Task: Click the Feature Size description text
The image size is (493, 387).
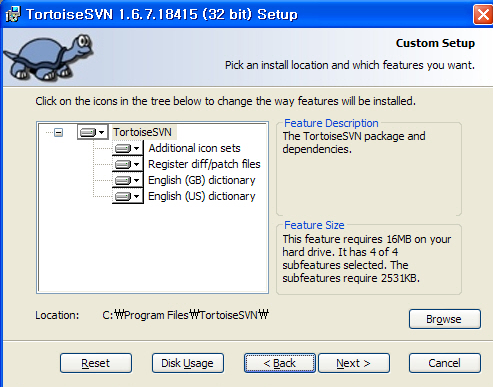Action: pos(366,258)
